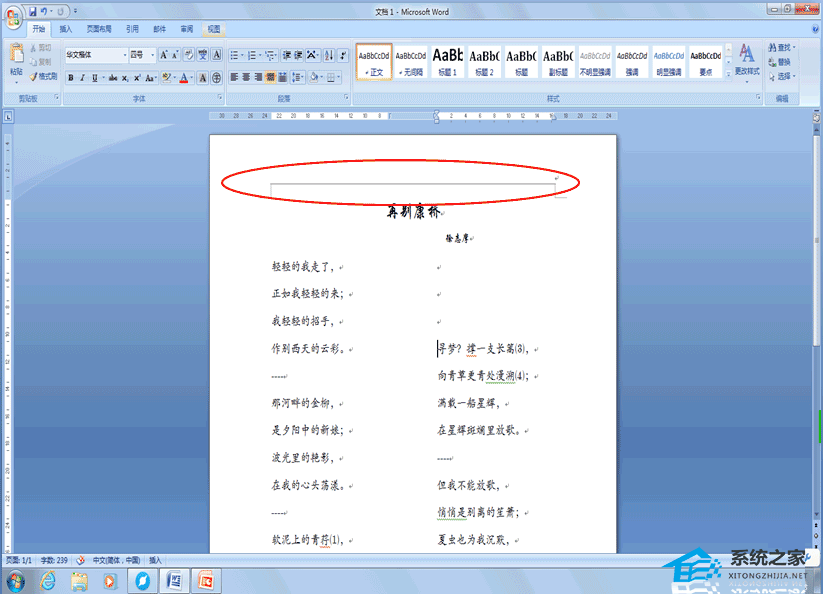Click the Shrink Font icon
Screen dimensions: 823x594
click(175, 55)
